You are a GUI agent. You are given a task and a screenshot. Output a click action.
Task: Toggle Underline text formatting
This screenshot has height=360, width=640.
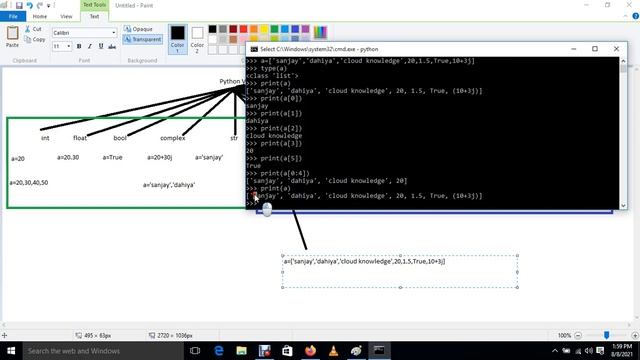(x=101, y=47)
